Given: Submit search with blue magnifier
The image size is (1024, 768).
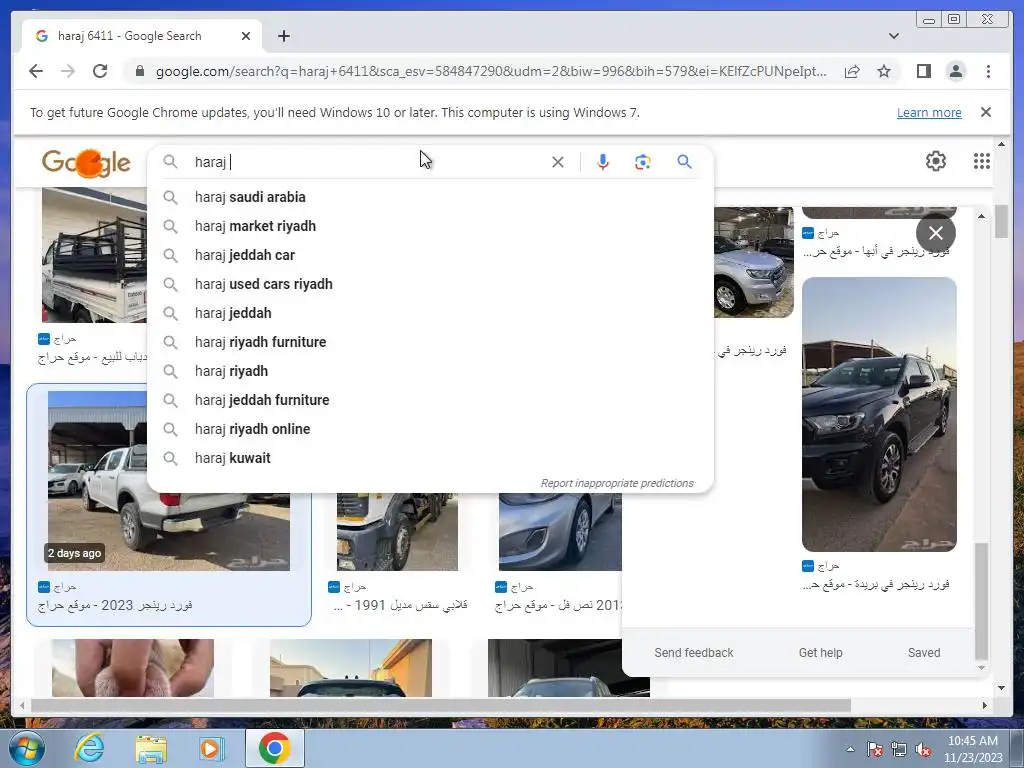Looking at the screenshot, I should [x=684, y=161].
